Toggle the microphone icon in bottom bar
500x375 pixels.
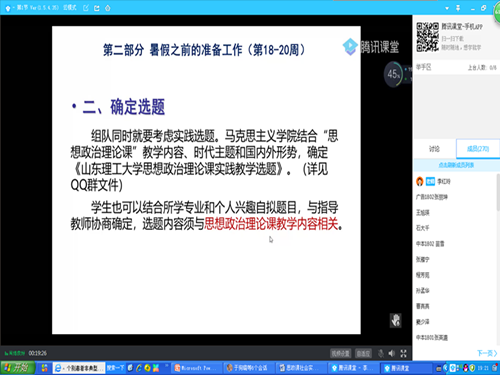(381, 353)
